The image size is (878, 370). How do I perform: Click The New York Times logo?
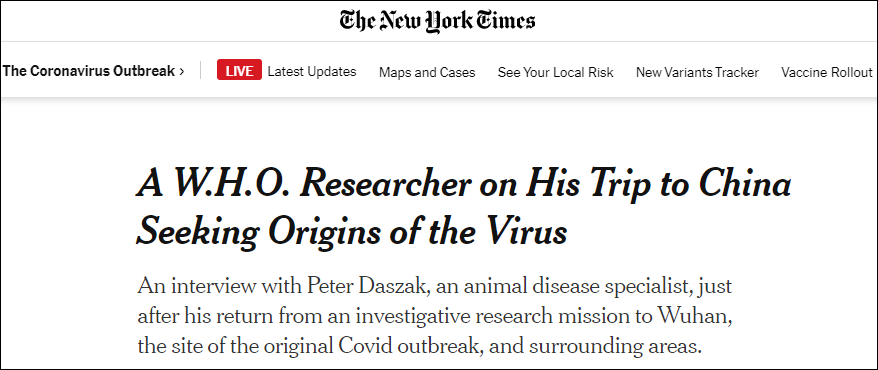coord(437,21)
